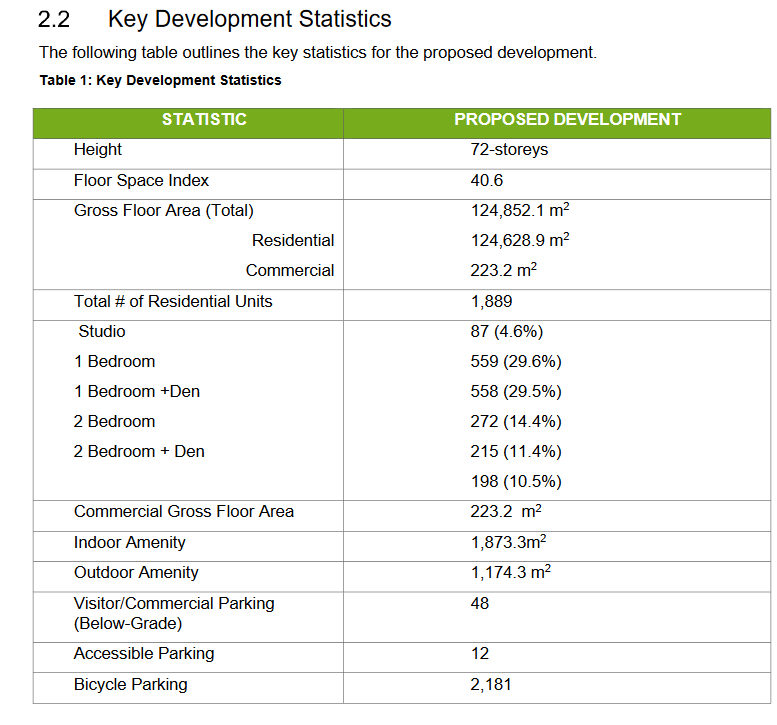Click the "1 Bedroom +Den" row label
Viewport: 777px width, 725px height.
point(136,392)
